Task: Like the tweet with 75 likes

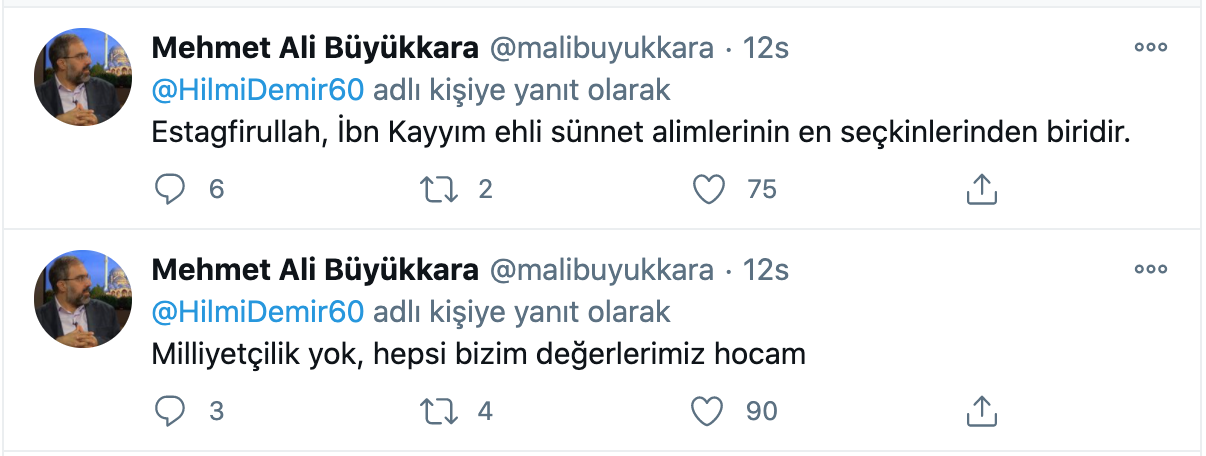Action: (x=709, y=189)
